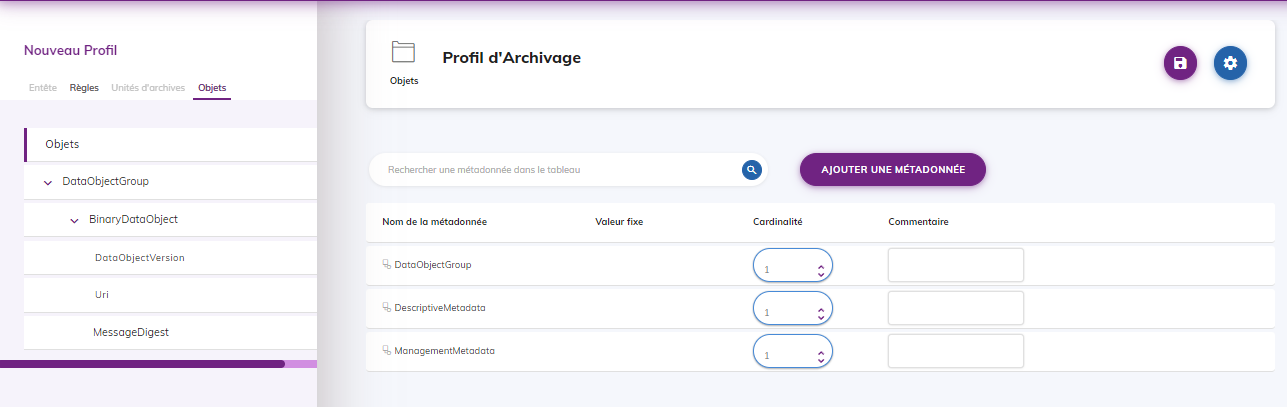Click the purple save disk icon

tap(1180, 63)
